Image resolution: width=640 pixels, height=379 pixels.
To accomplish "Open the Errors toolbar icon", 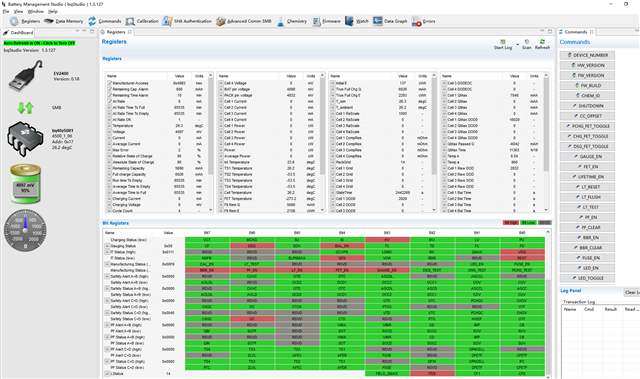I will (416, 21).
